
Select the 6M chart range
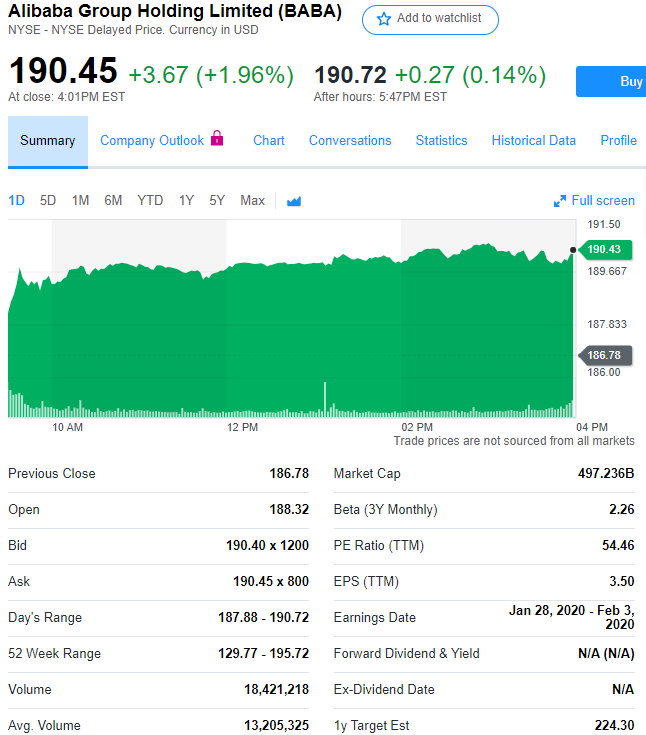(x=113, y=201)
